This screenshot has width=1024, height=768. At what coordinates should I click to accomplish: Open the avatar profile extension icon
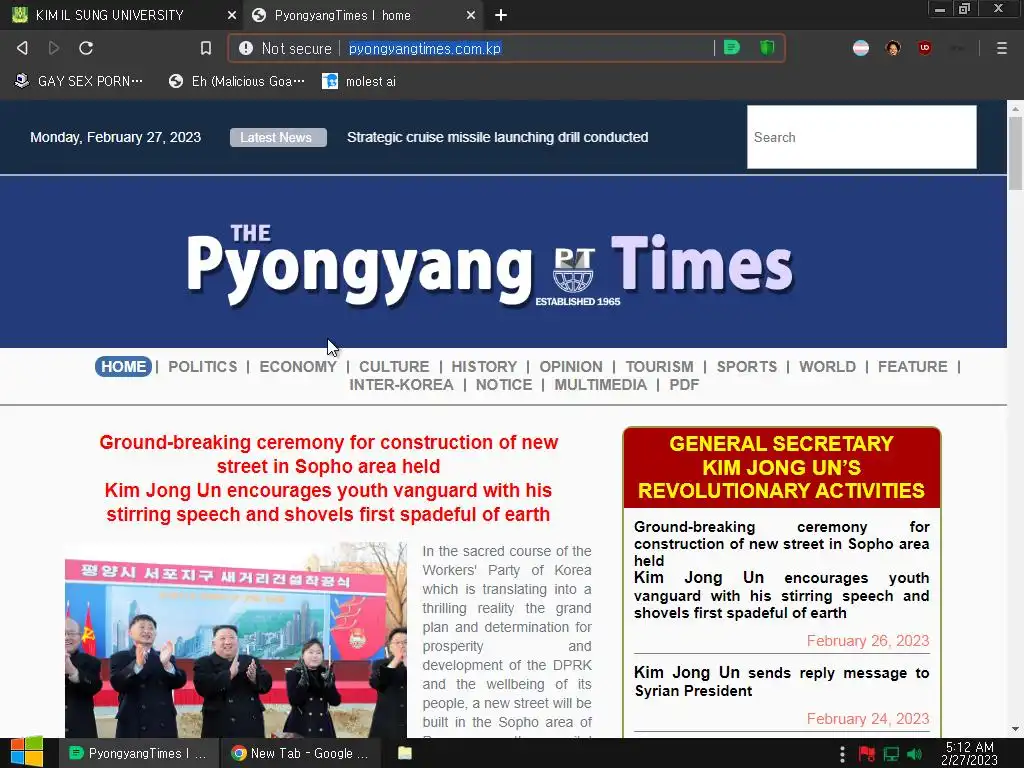[893, 48]
